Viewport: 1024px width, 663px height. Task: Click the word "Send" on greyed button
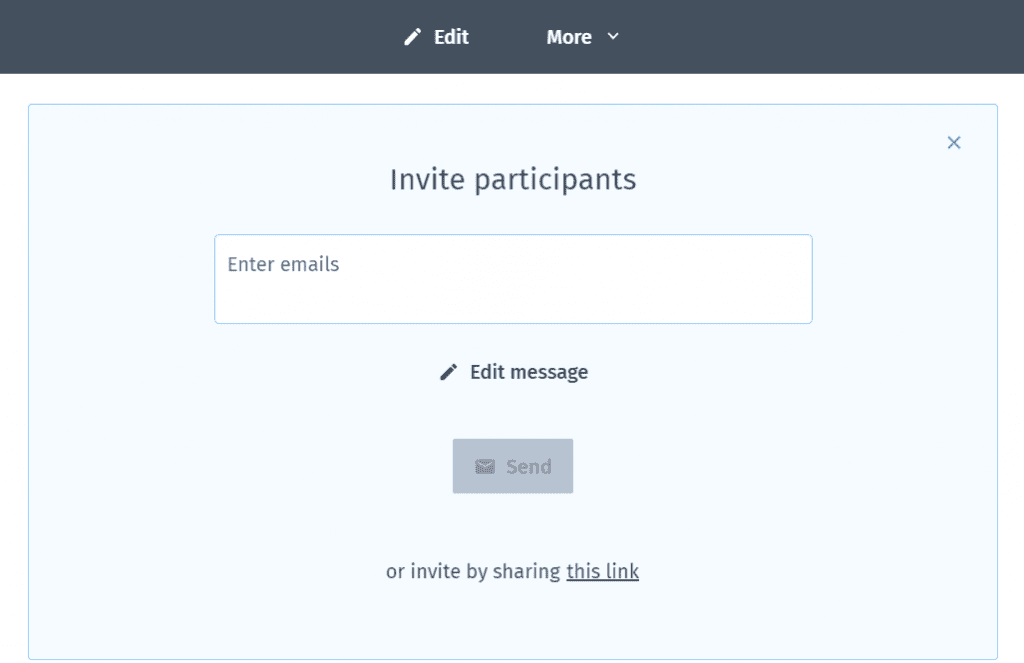(529, 466)
